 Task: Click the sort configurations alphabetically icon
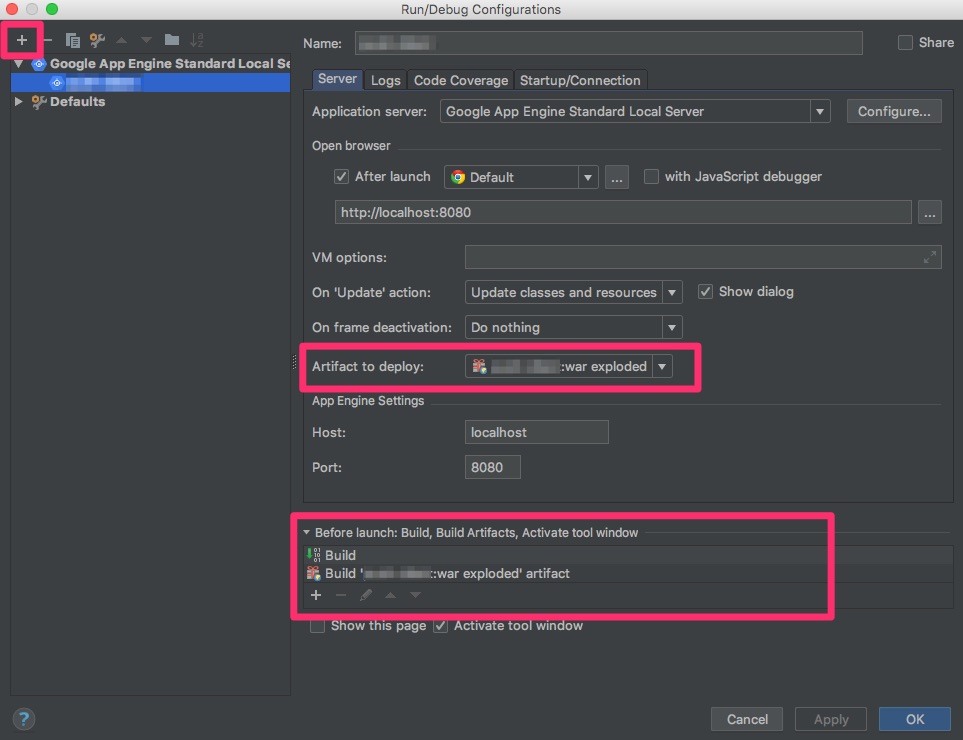[x=197, y=40]
